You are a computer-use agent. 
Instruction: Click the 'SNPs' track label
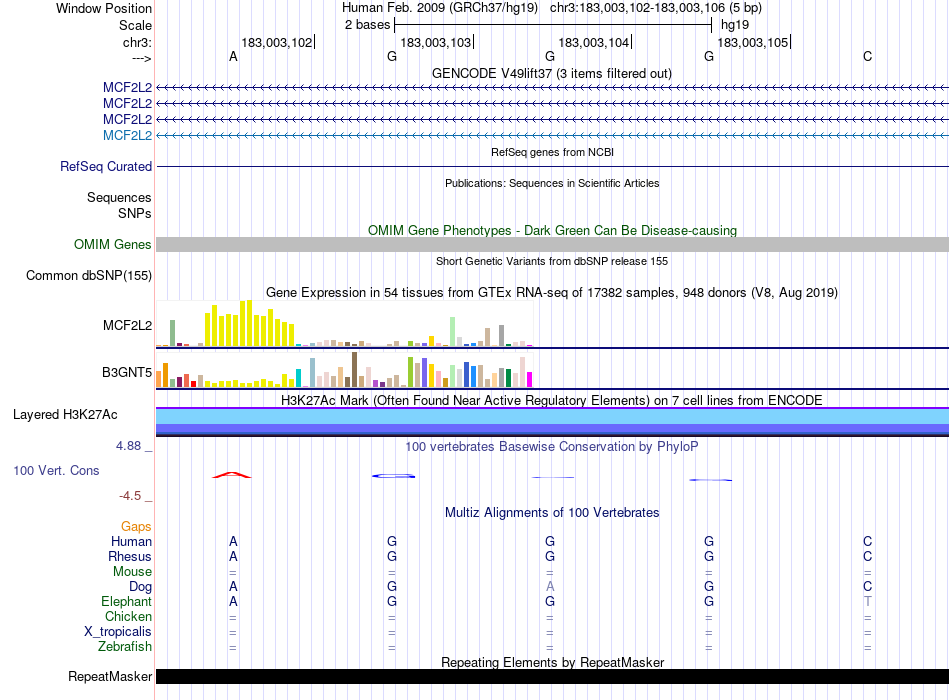coord(135,213)
